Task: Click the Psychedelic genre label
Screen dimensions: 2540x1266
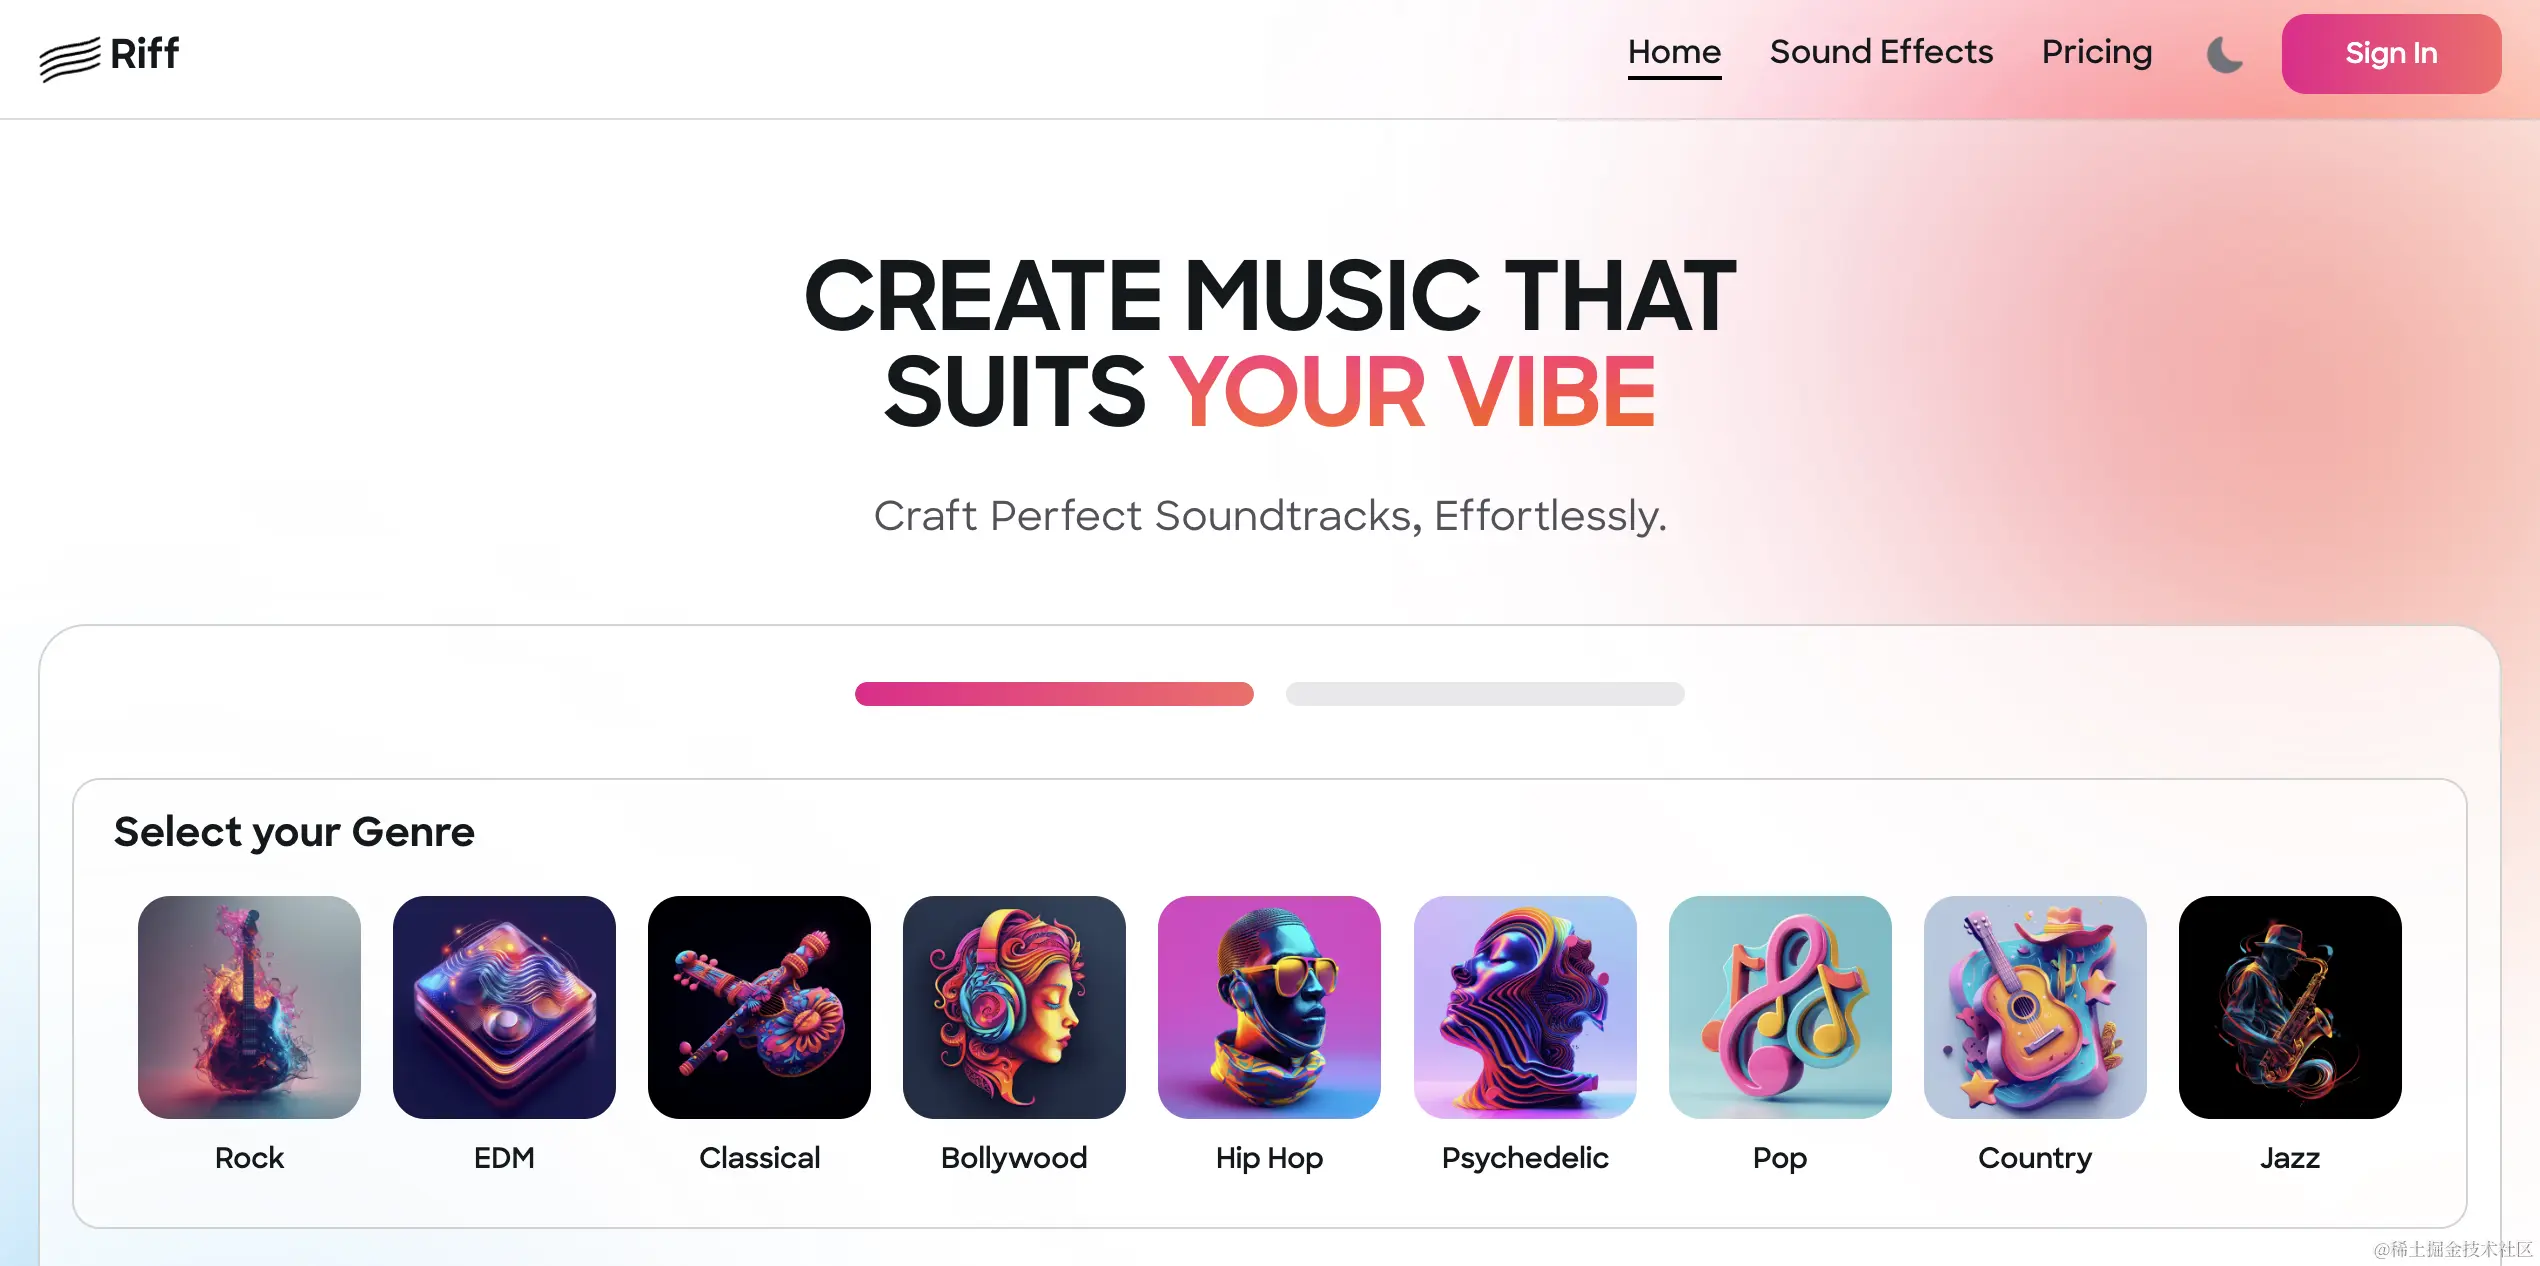Action: (1525, 1158)
